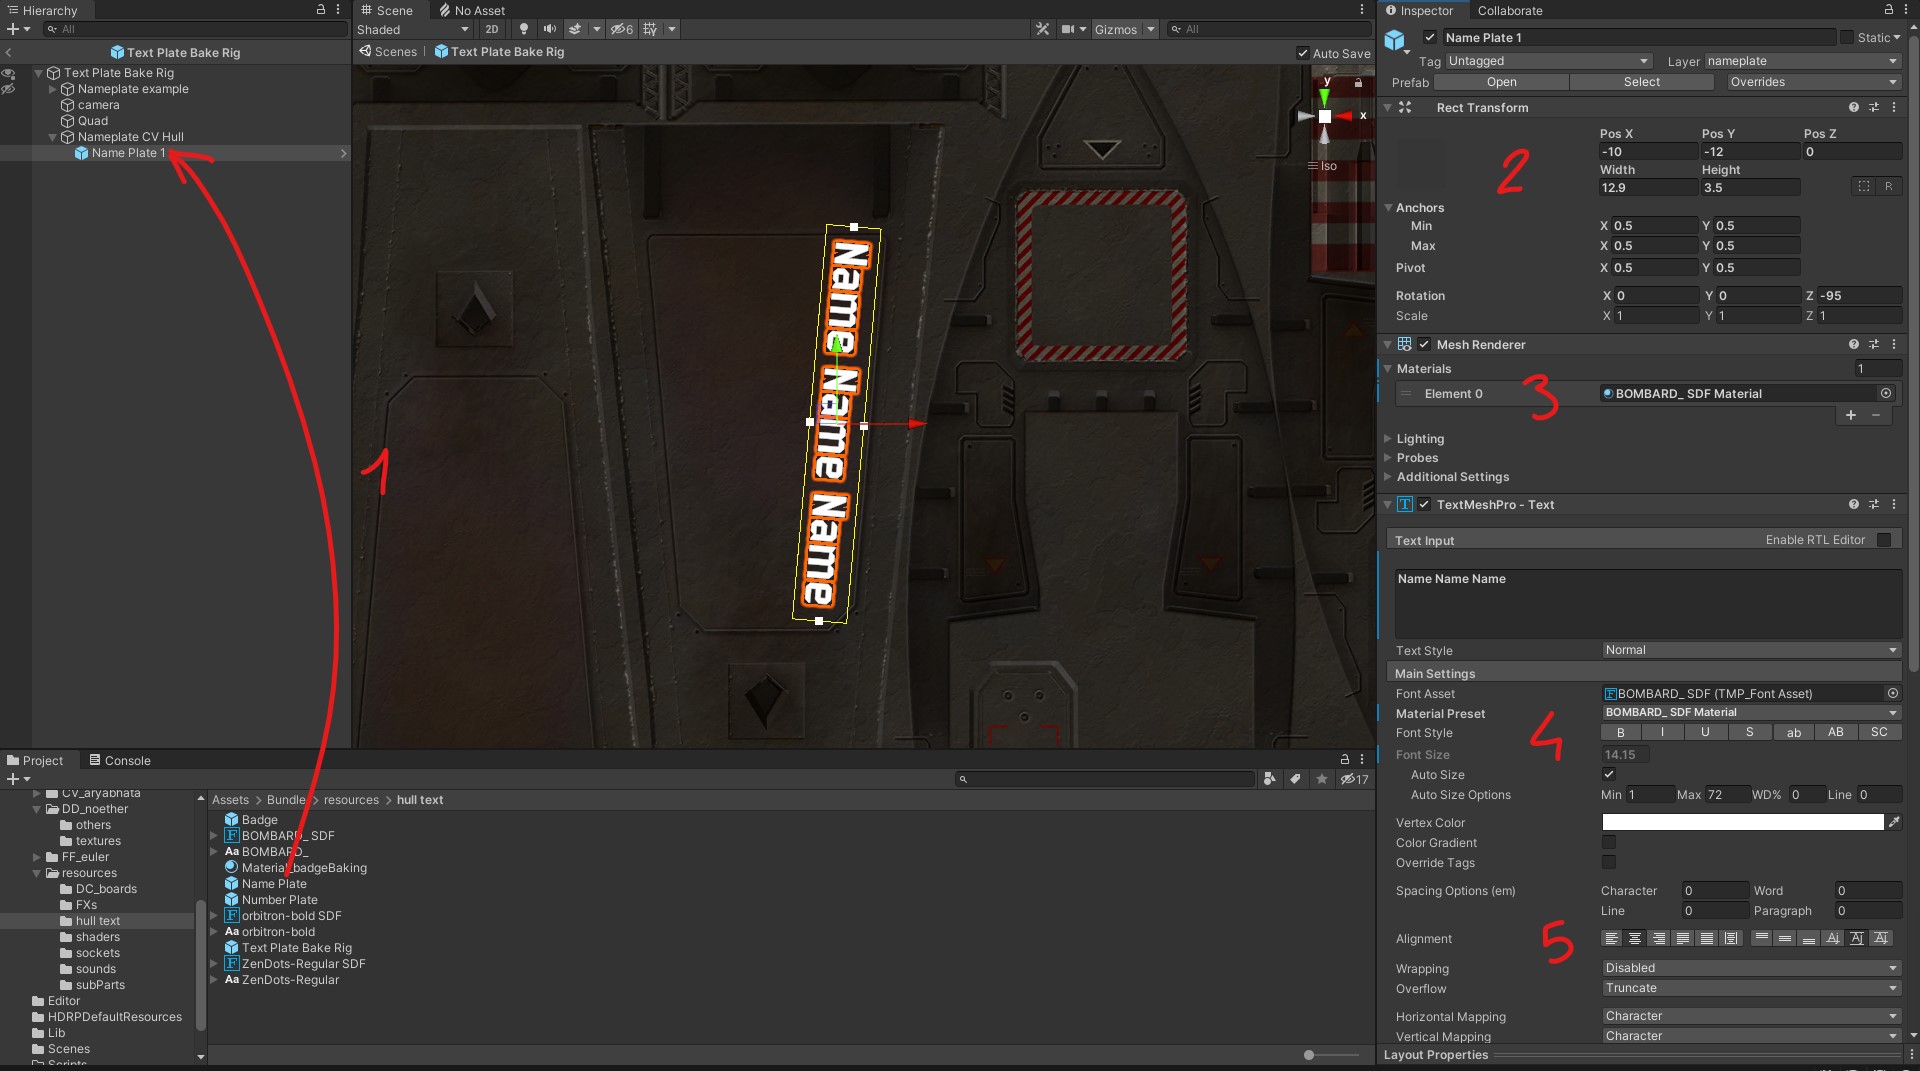Viewport: 1920px width, 1071px height.
Task: Expand the Lighting section
Action: pyautogui.click(x=1420, y=438)
